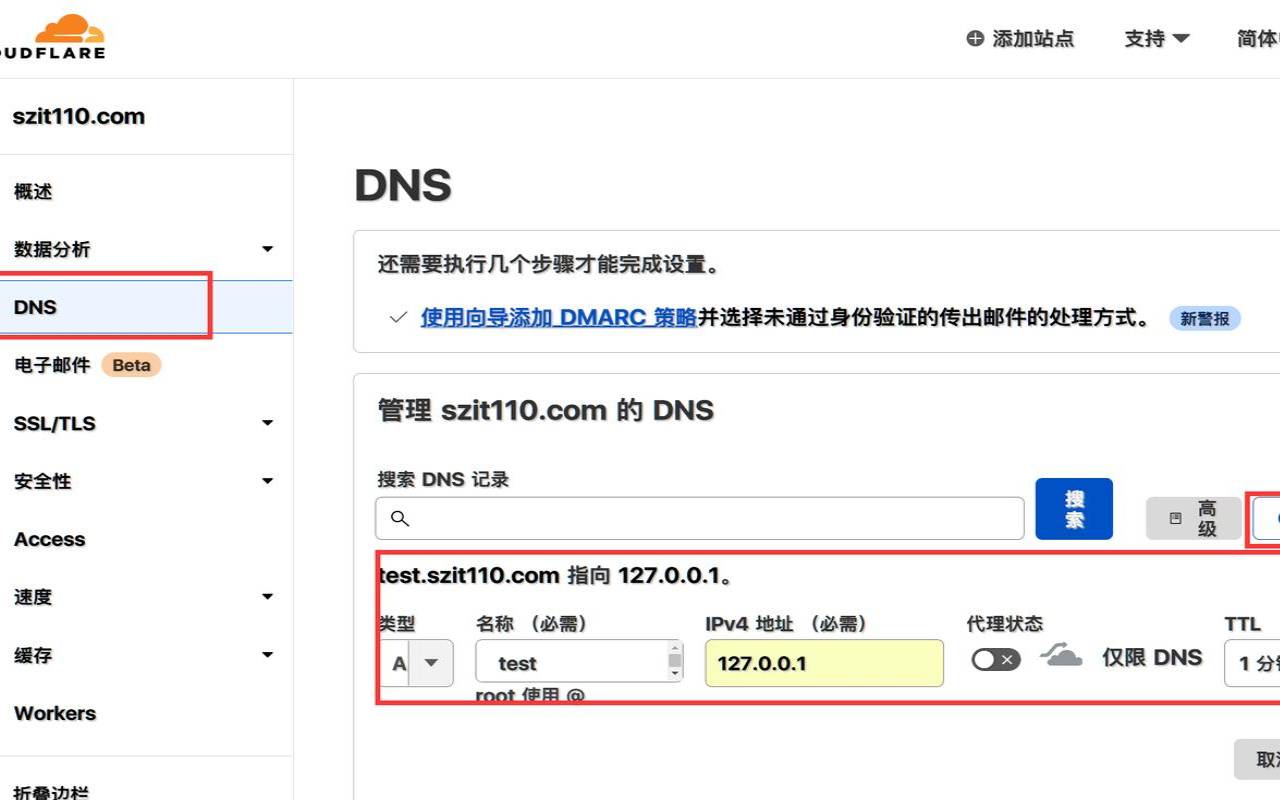Click the magnifier icon in DNS search box
Image resolution: width=1280 pixels, height=800 pixels.
(400, 518)
